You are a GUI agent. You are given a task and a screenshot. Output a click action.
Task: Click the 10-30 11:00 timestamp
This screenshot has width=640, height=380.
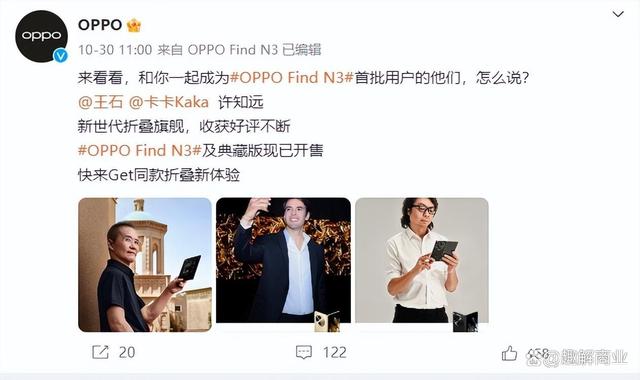coord(115,50)
